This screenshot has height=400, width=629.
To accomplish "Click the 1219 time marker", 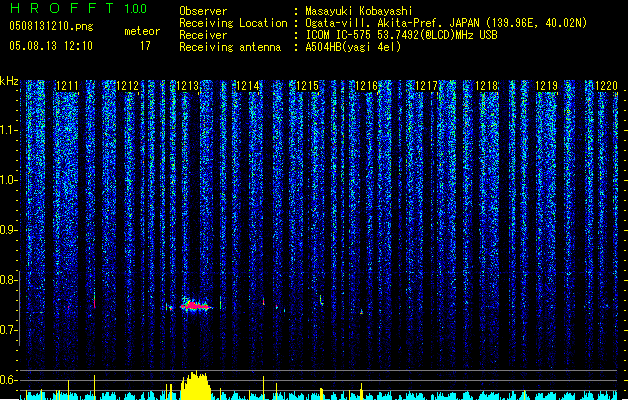I will point(546,86).
